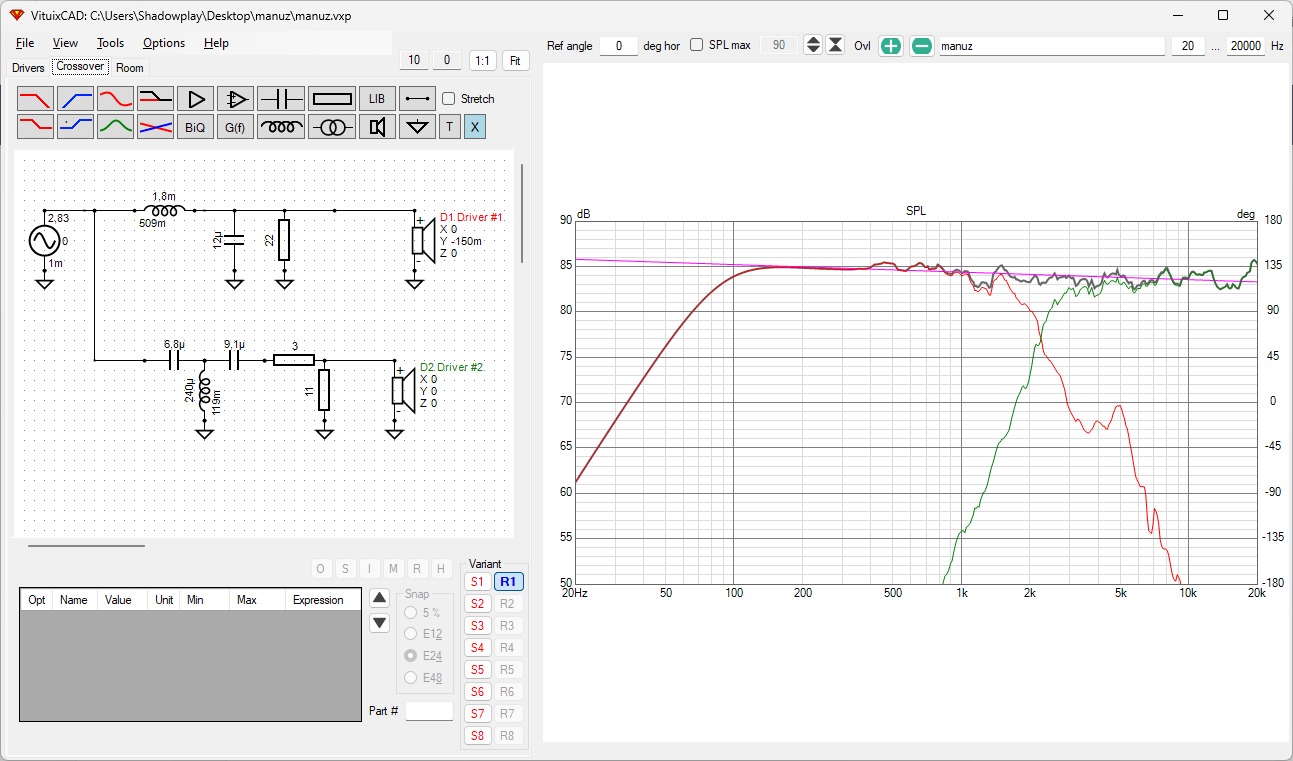Click the 1:1 zoom button

pos(482,60)
